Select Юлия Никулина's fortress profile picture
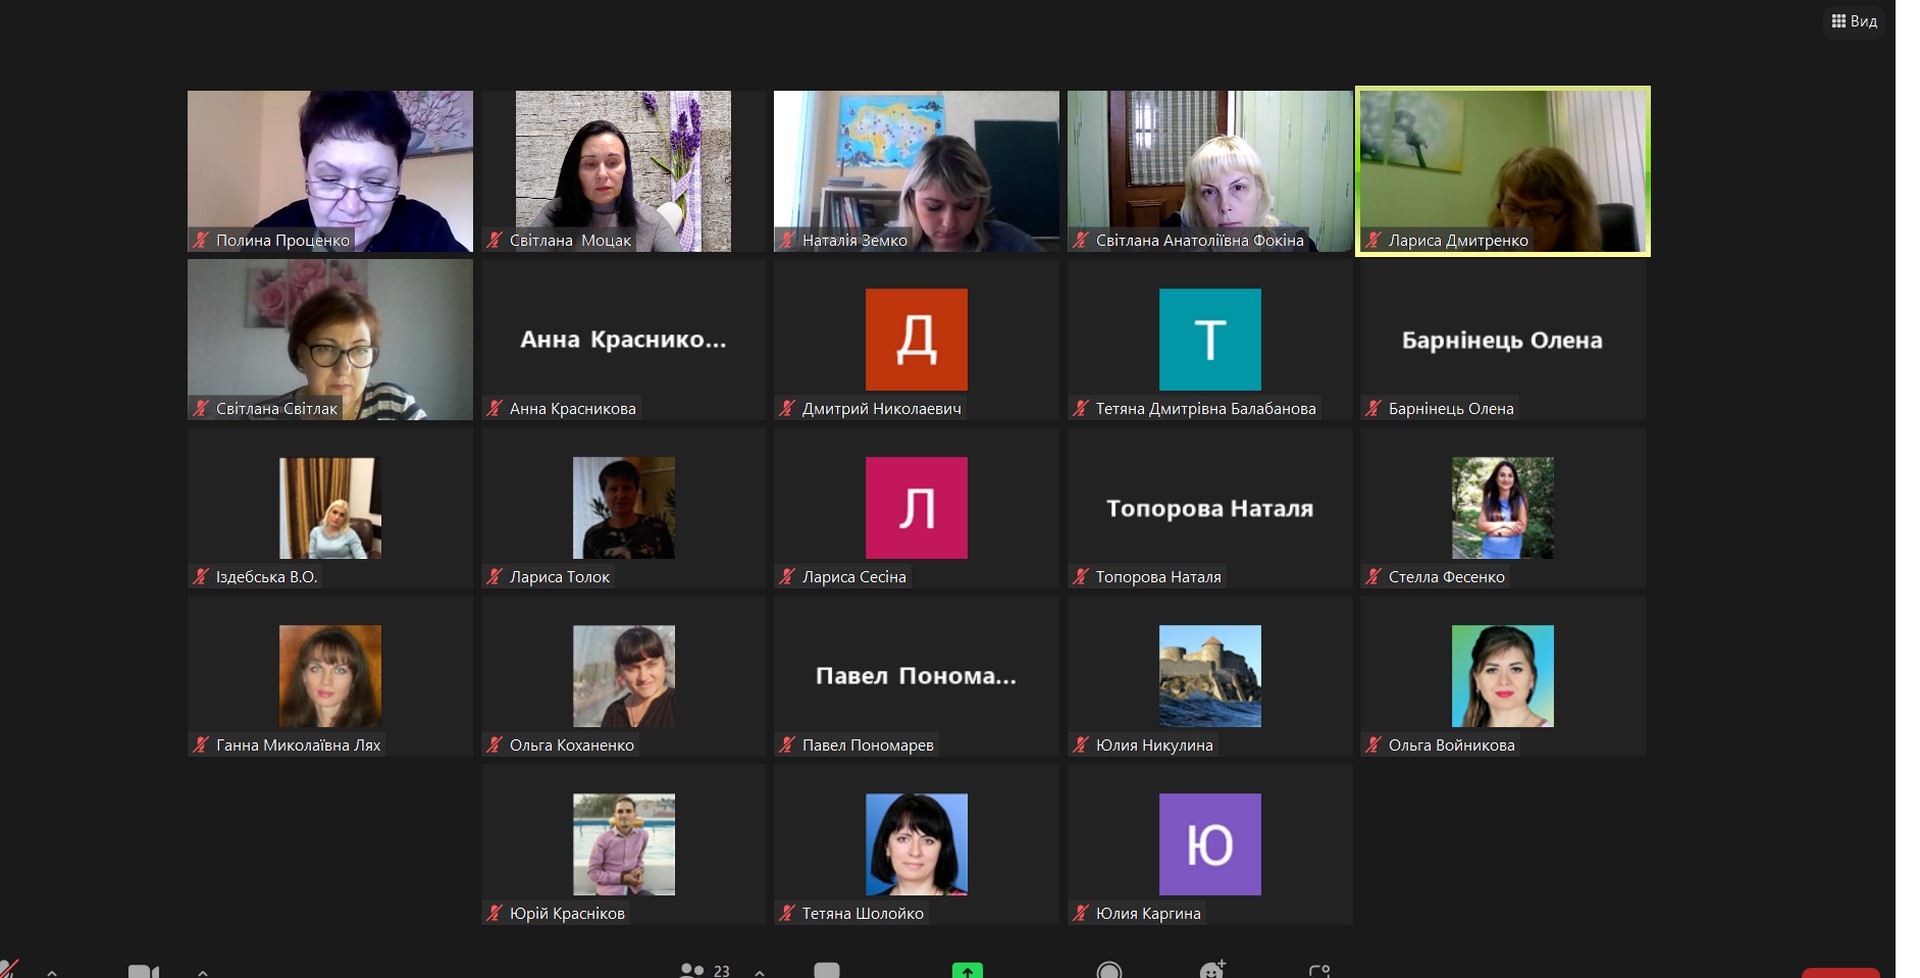The image size is (1920, 978). [1209, 676]
